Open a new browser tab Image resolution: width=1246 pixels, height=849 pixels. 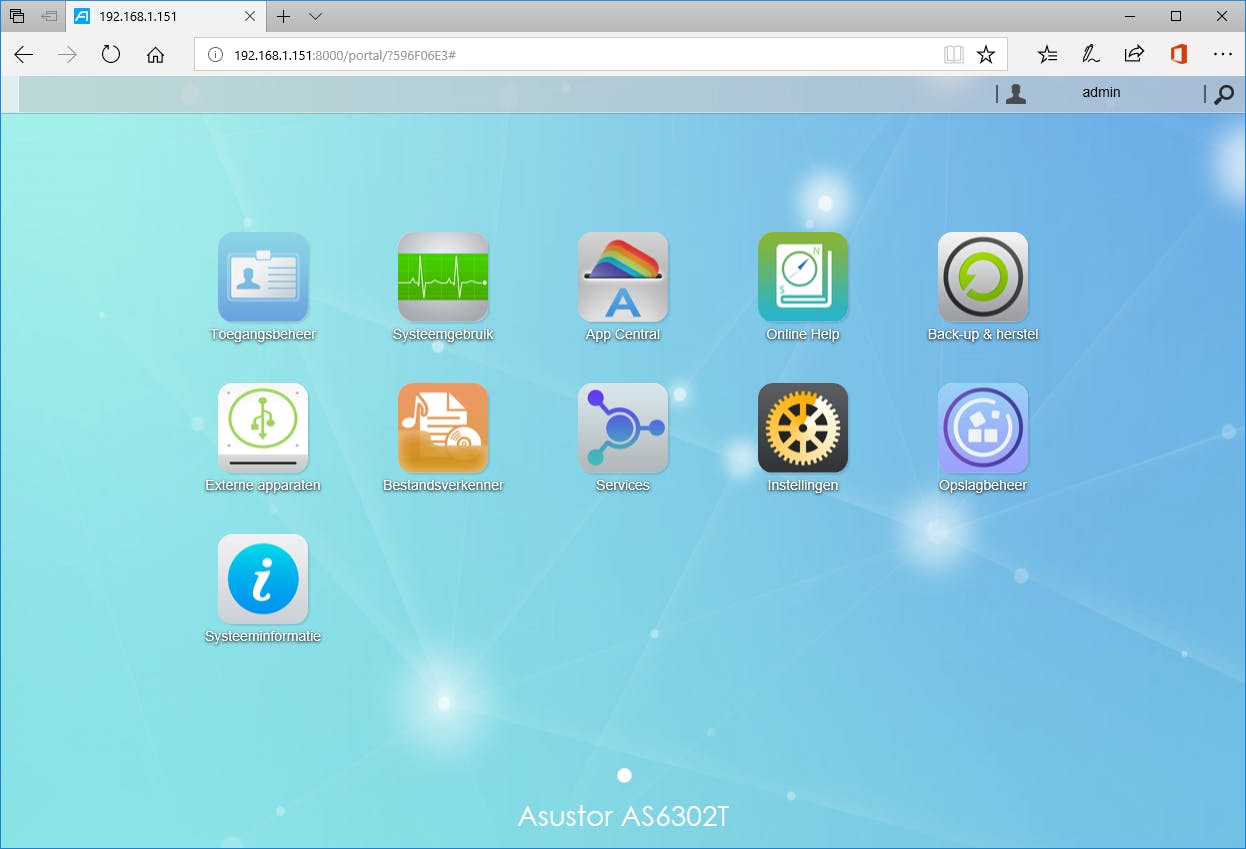coord(284,16)
